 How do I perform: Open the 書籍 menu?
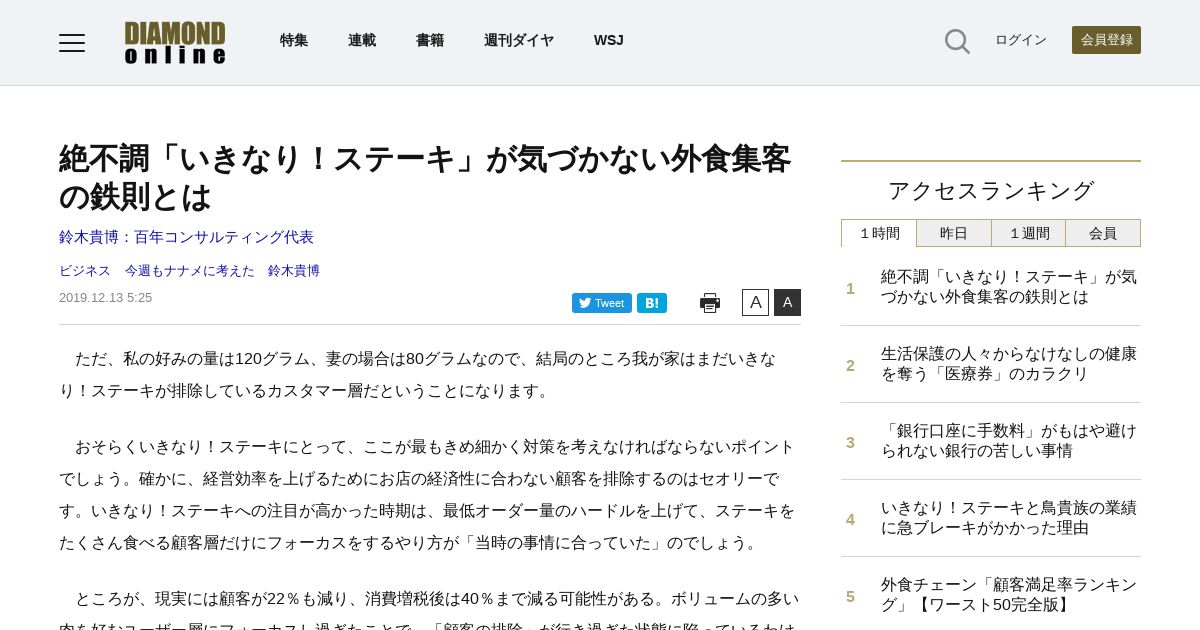(x=430, y=40)
